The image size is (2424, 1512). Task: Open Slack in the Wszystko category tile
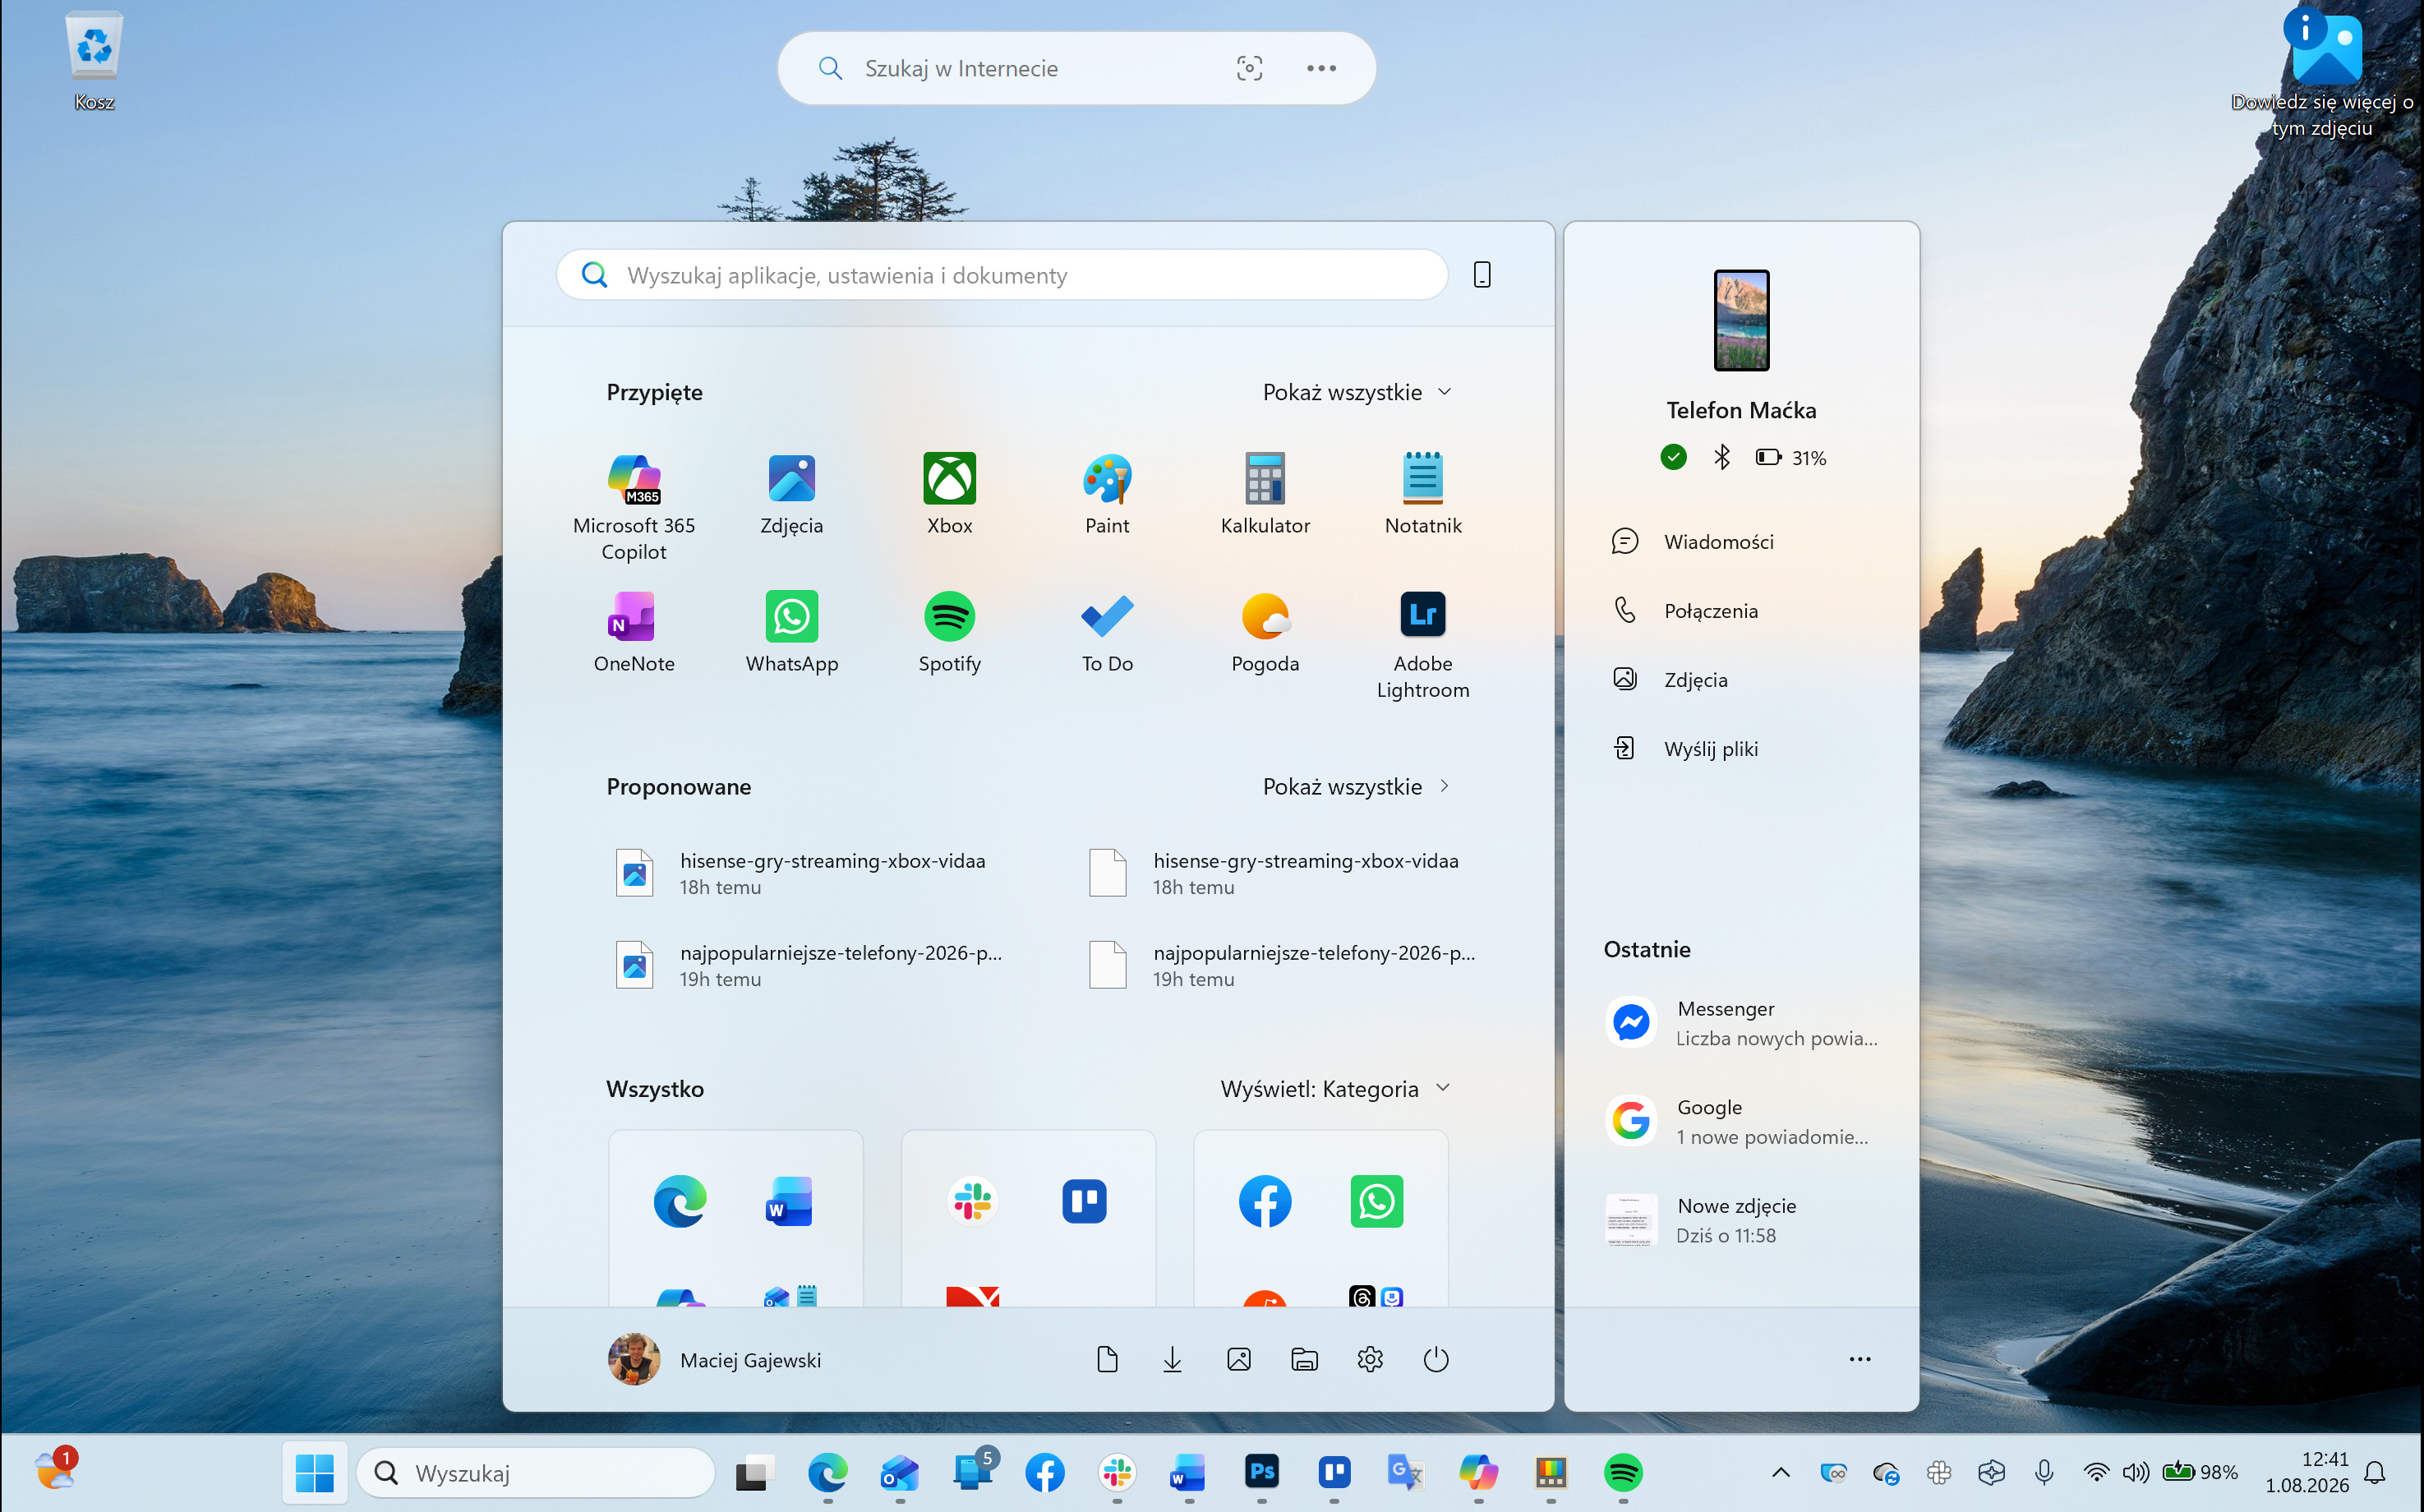972,1201
